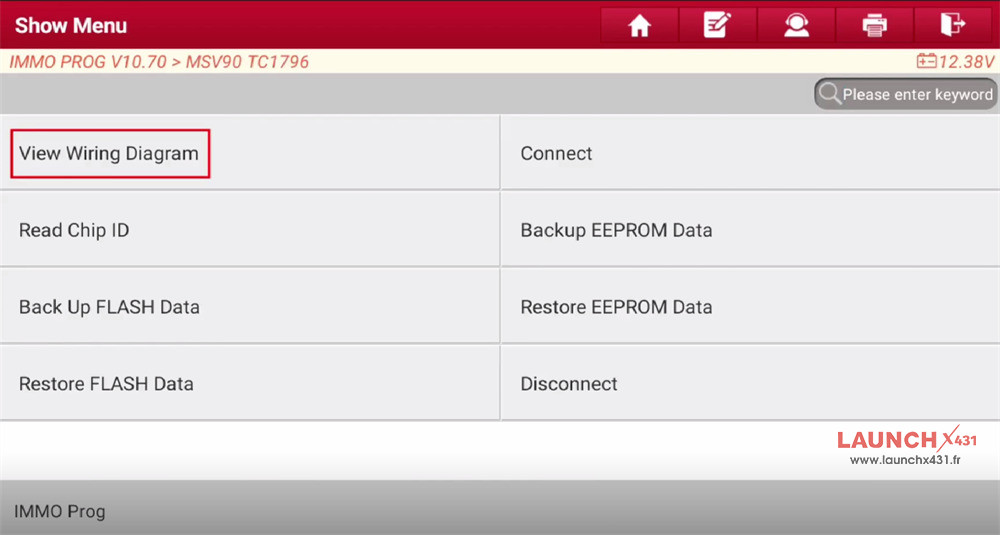Select Back Up FLASH Data
The height and width of the screenshot is (535, 1000).
click(x=109, y=308)
